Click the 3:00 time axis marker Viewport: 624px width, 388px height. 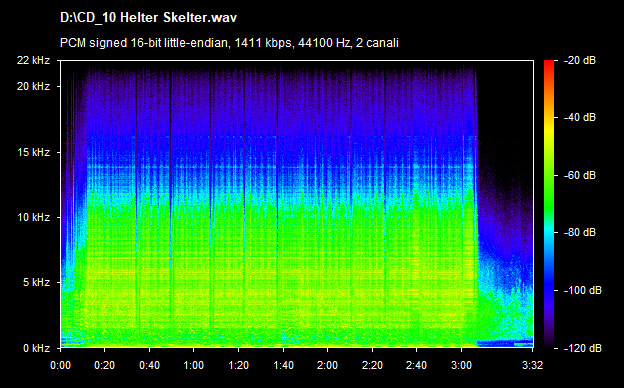pos(462,365)
